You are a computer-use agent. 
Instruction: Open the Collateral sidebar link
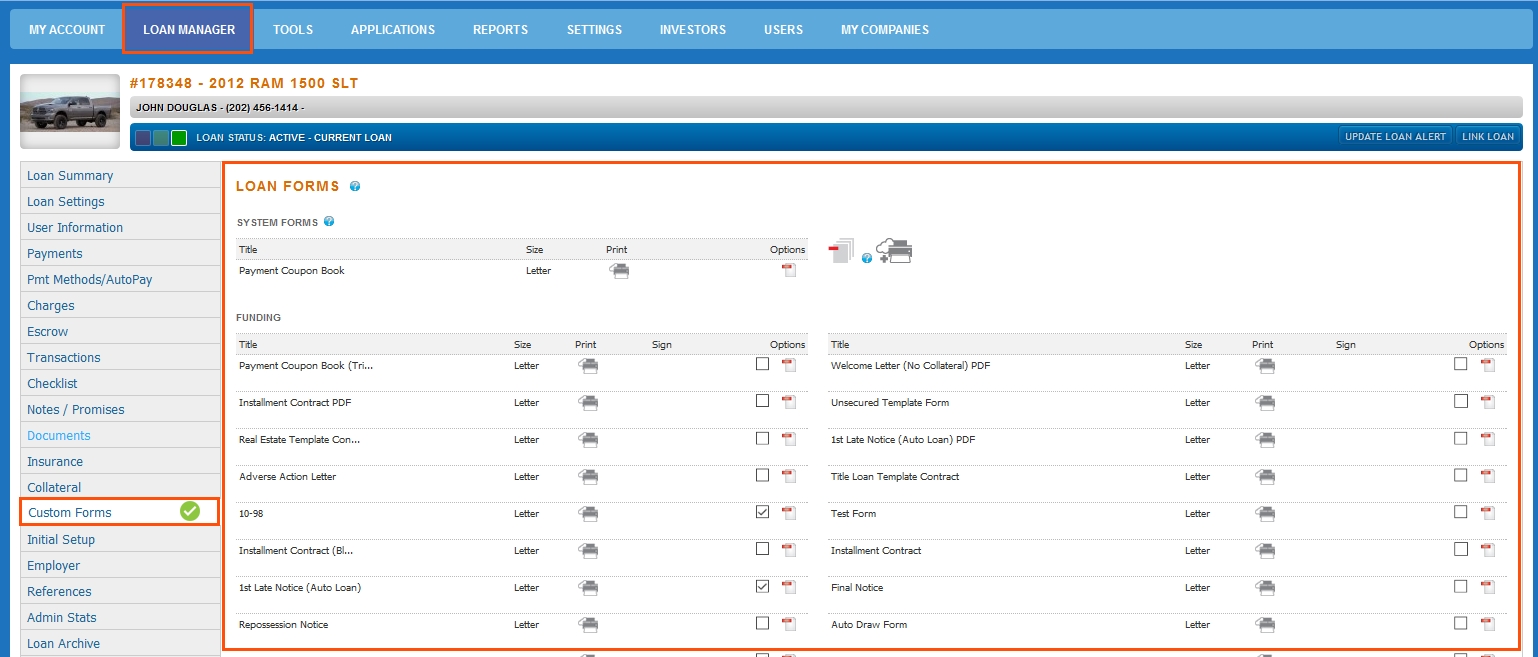pyautogui.click(x=120, y=487)
